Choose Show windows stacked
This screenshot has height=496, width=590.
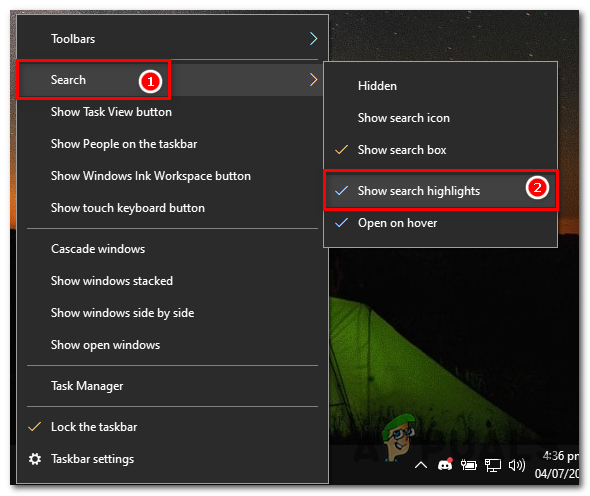tap(172, 281)
